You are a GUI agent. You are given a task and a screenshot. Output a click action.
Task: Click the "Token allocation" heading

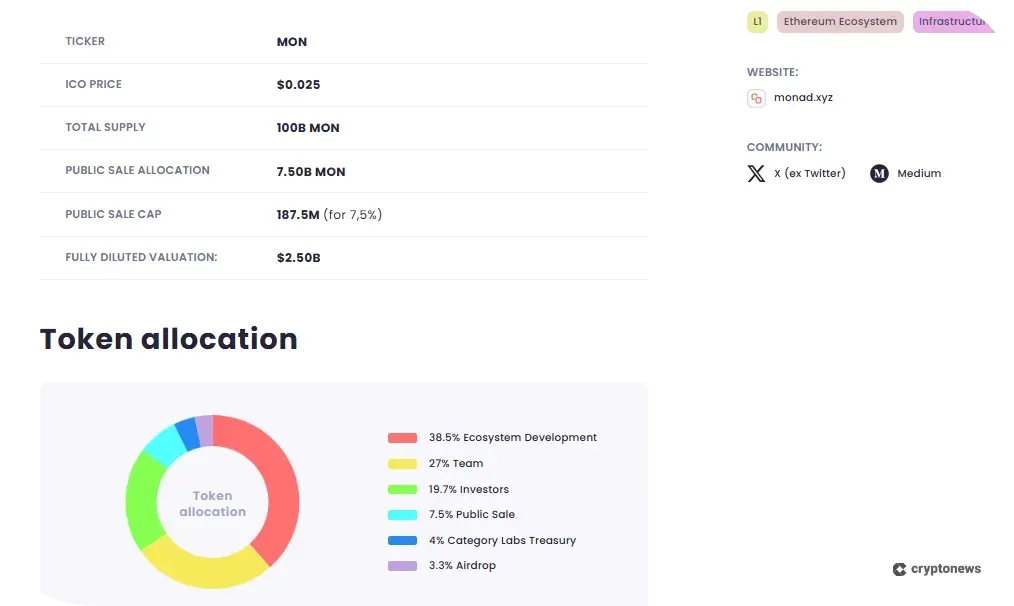[x=168, y=339]
